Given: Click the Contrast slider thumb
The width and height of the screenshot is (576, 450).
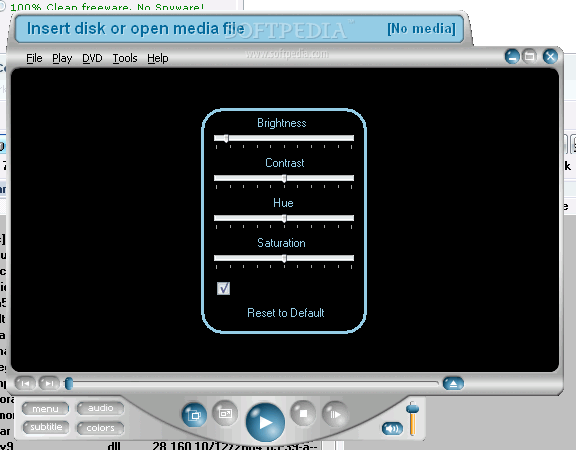Looking at the screenshot, I should pos(284,178).
